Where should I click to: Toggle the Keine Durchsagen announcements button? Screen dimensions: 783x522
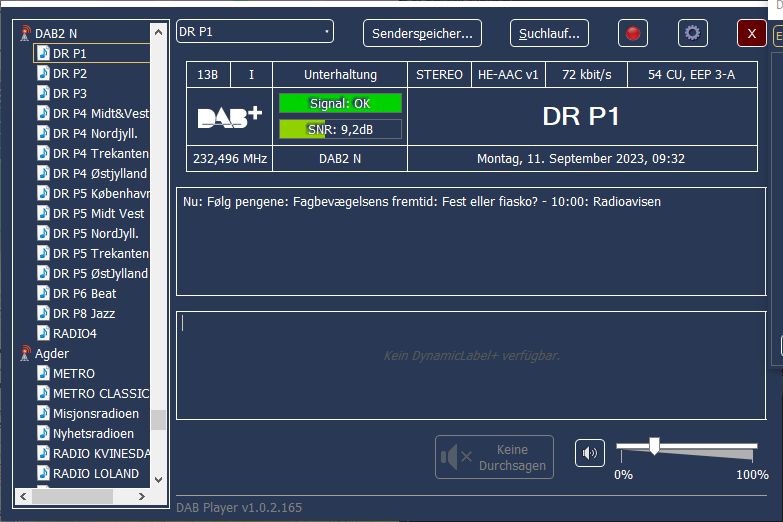(x=494, y=457)
